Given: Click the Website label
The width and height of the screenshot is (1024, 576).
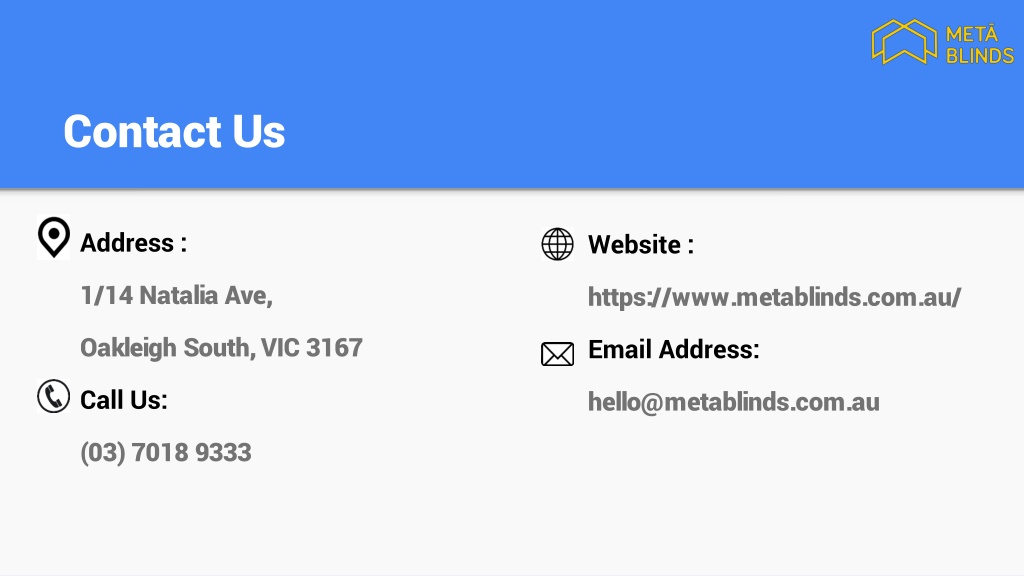Looking at the screenshot, I should [x=641, y=245].
